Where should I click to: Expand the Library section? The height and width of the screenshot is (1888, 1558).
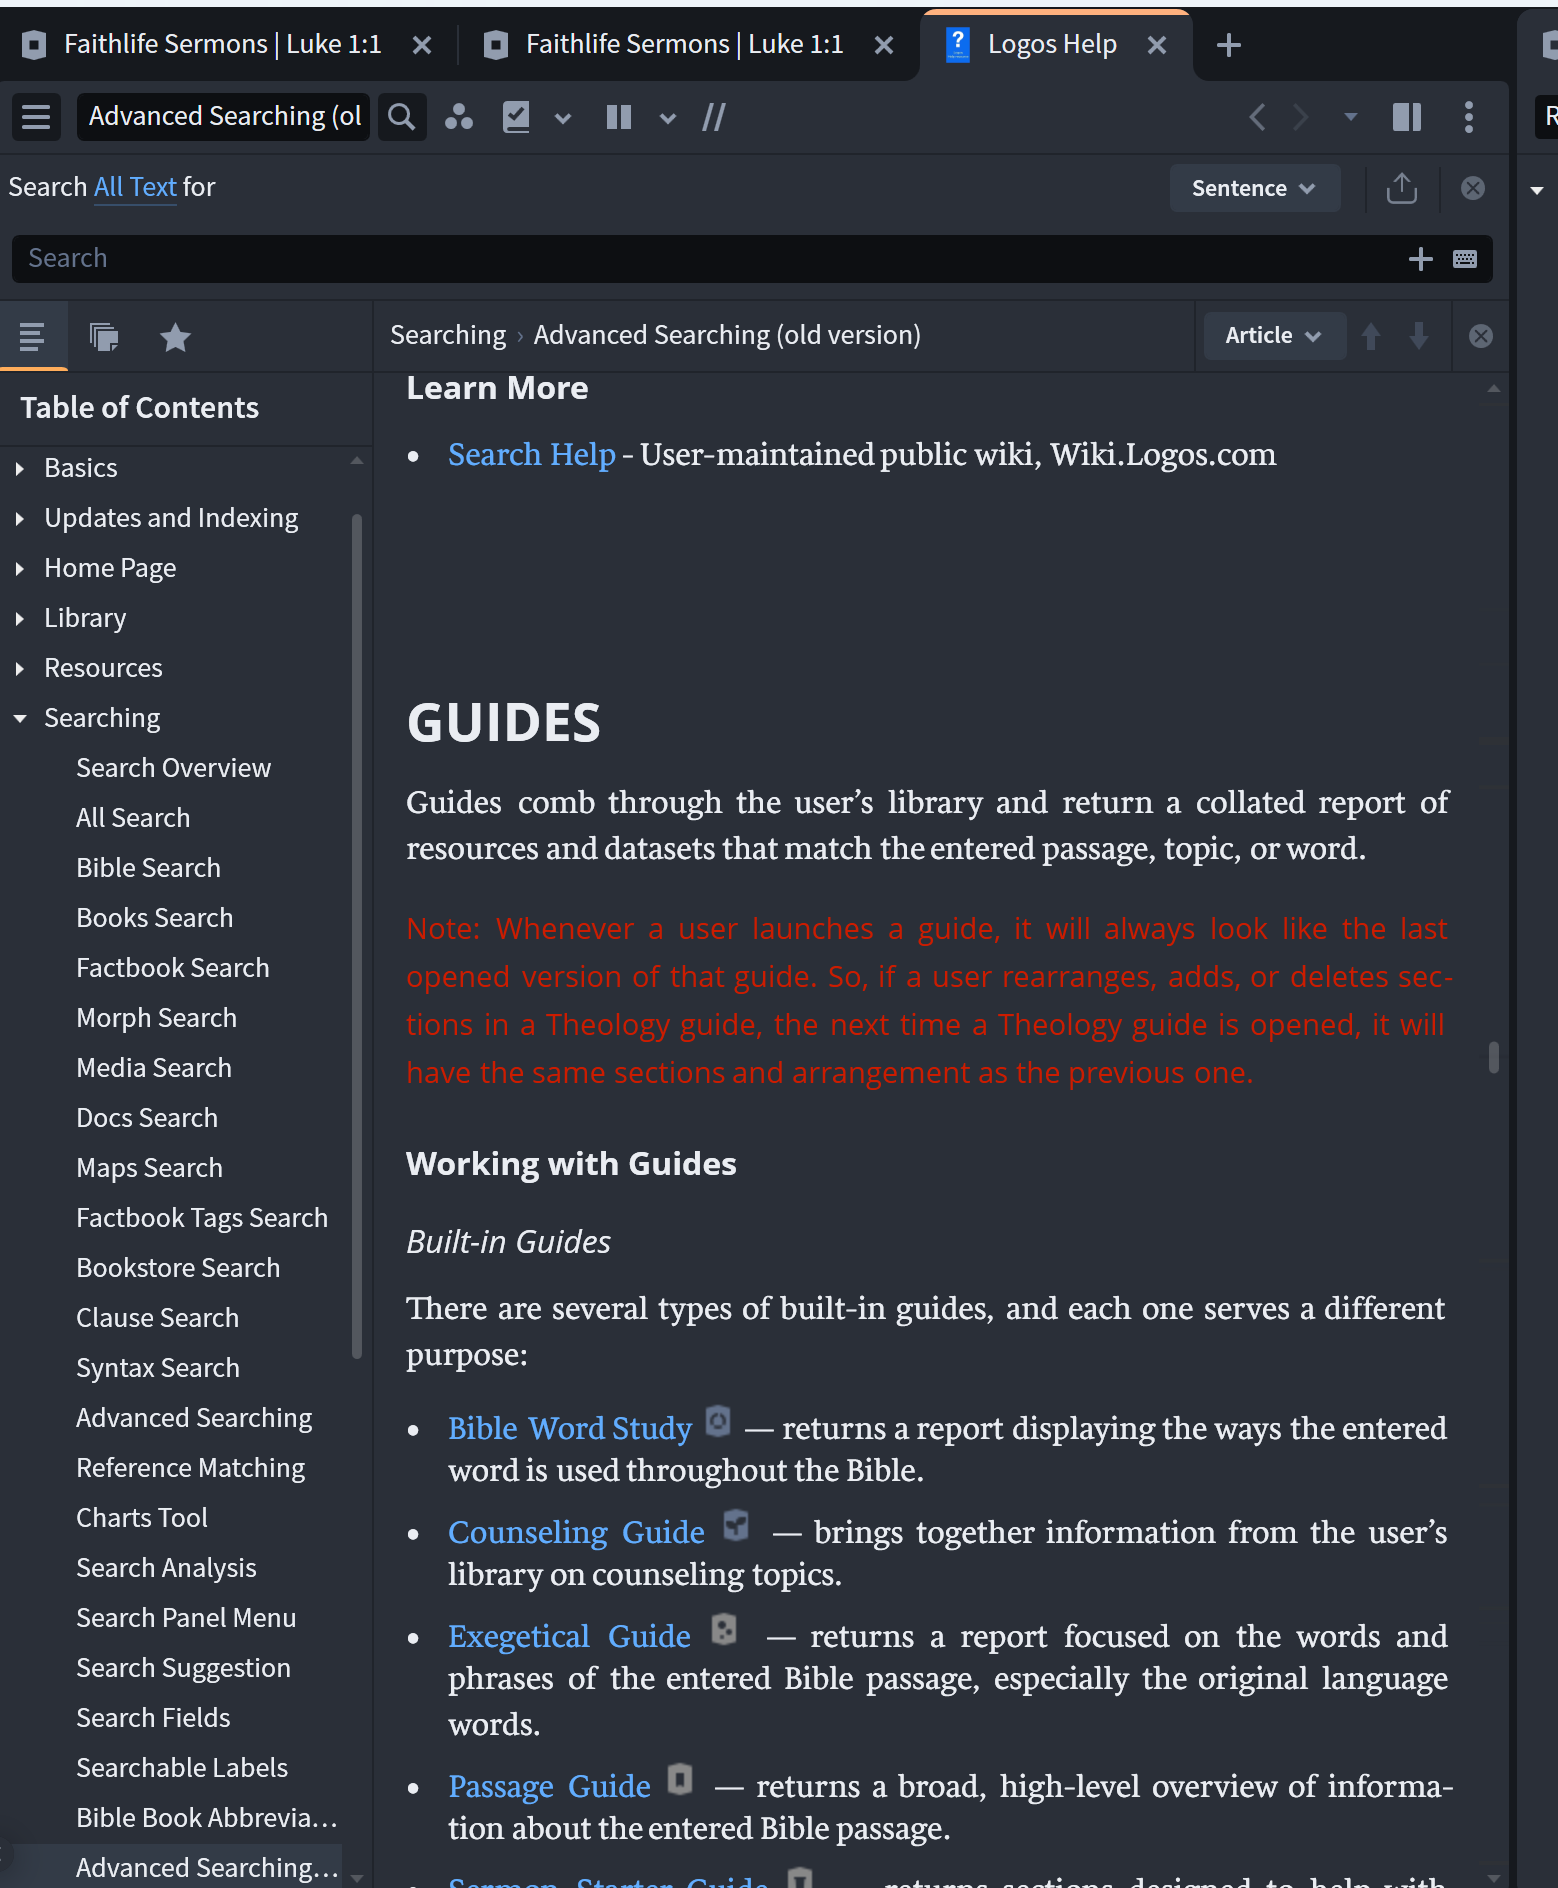(x=20, y=618)
